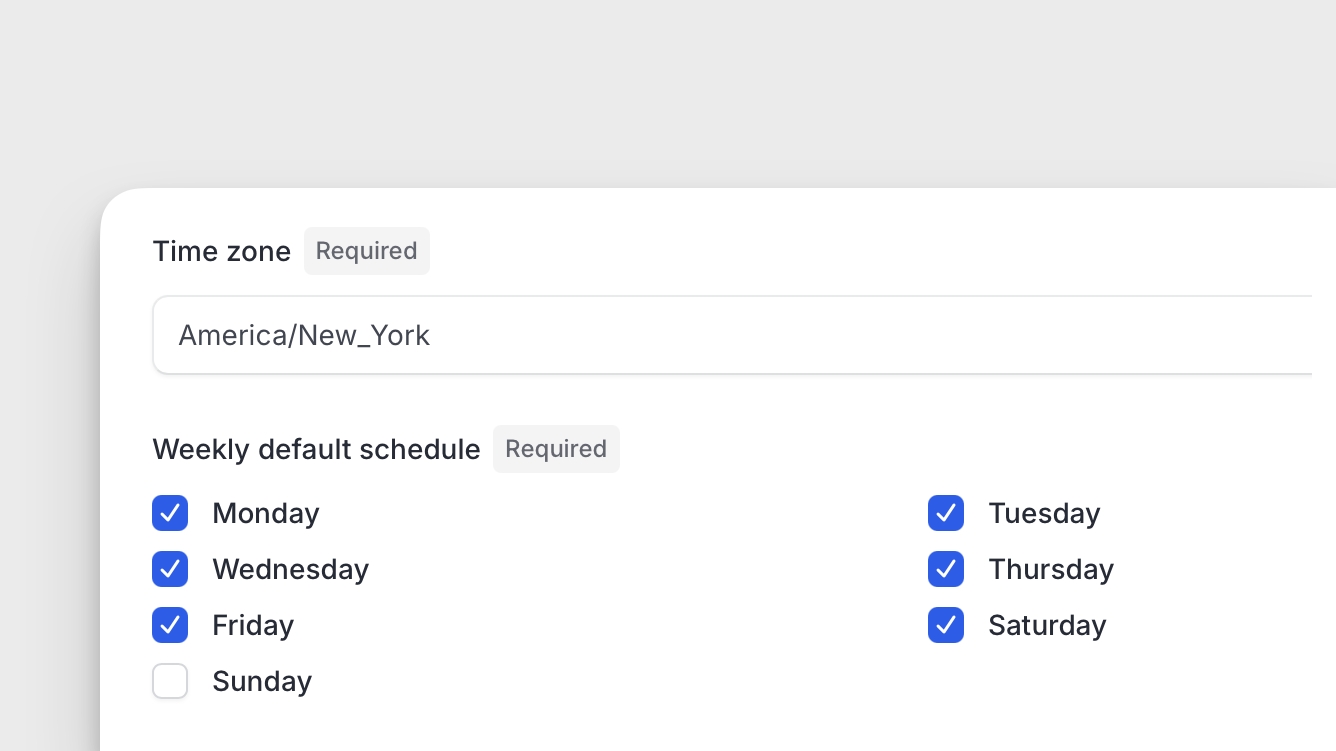
Task: Click the Saturday text label
Action: [x=1047, y=625]
